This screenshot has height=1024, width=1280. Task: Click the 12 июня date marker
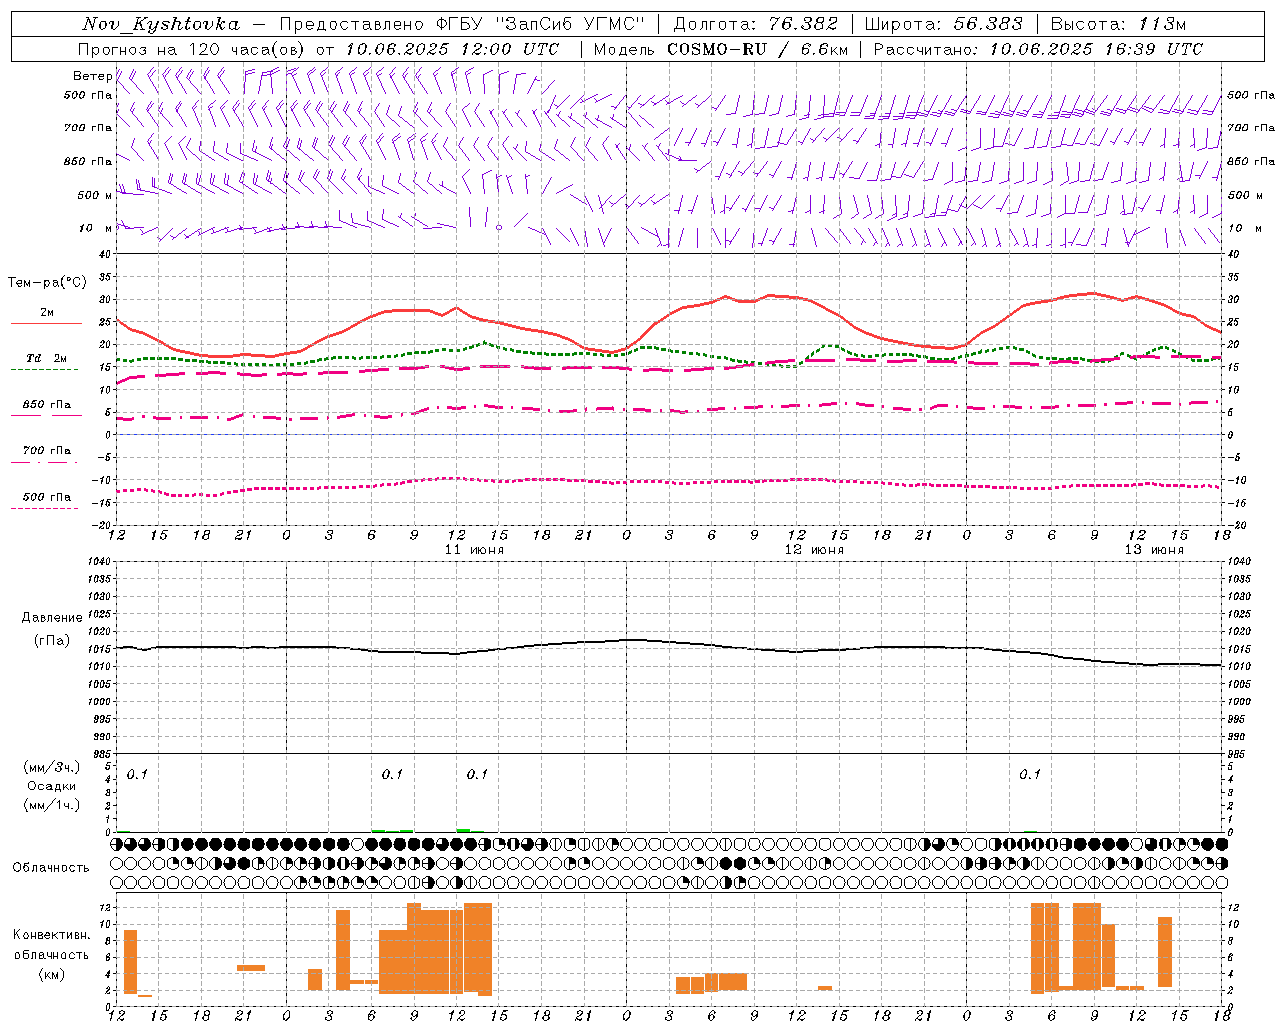coord(814,550)
